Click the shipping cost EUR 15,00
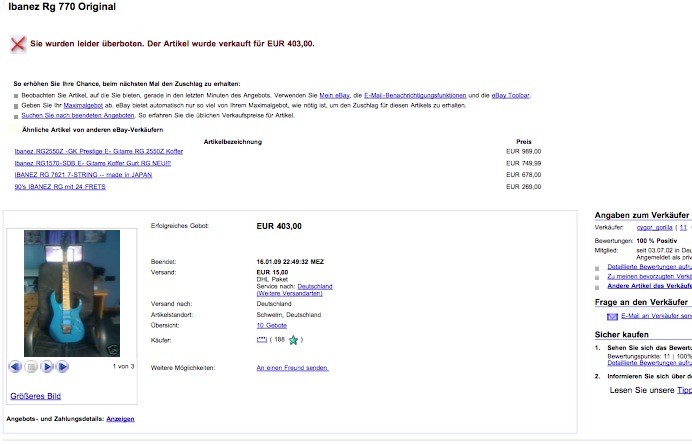The image size is (692, 445). tap(272, 272)
